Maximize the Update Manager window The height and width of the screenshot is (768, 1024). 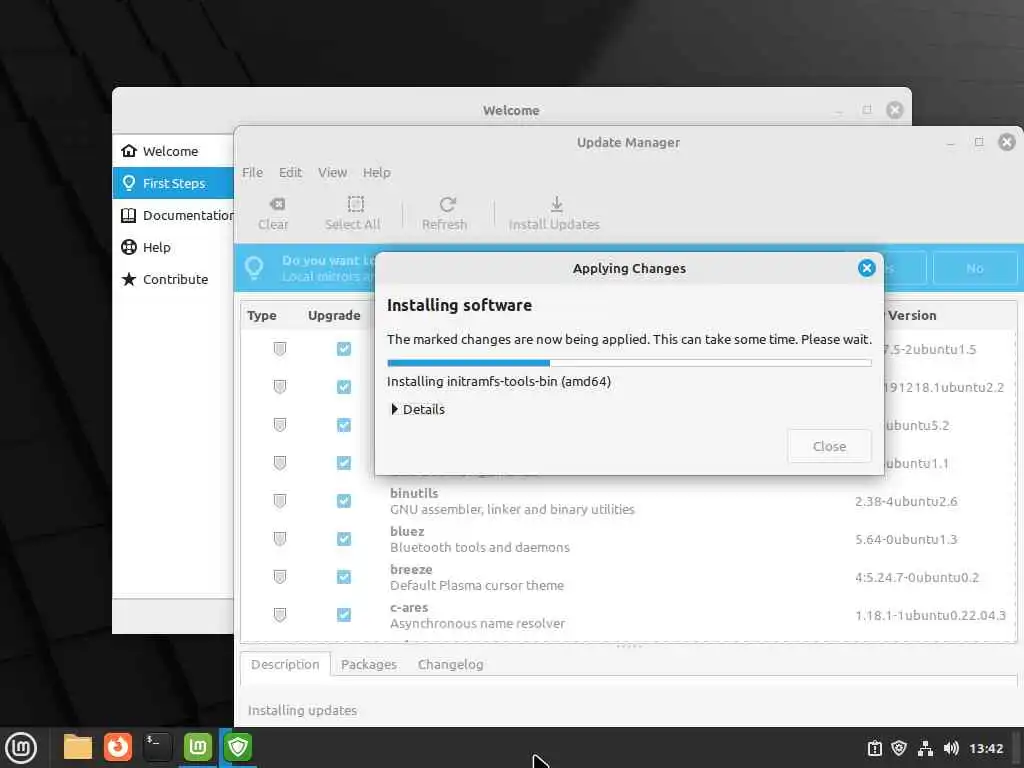tap(978, 142)
